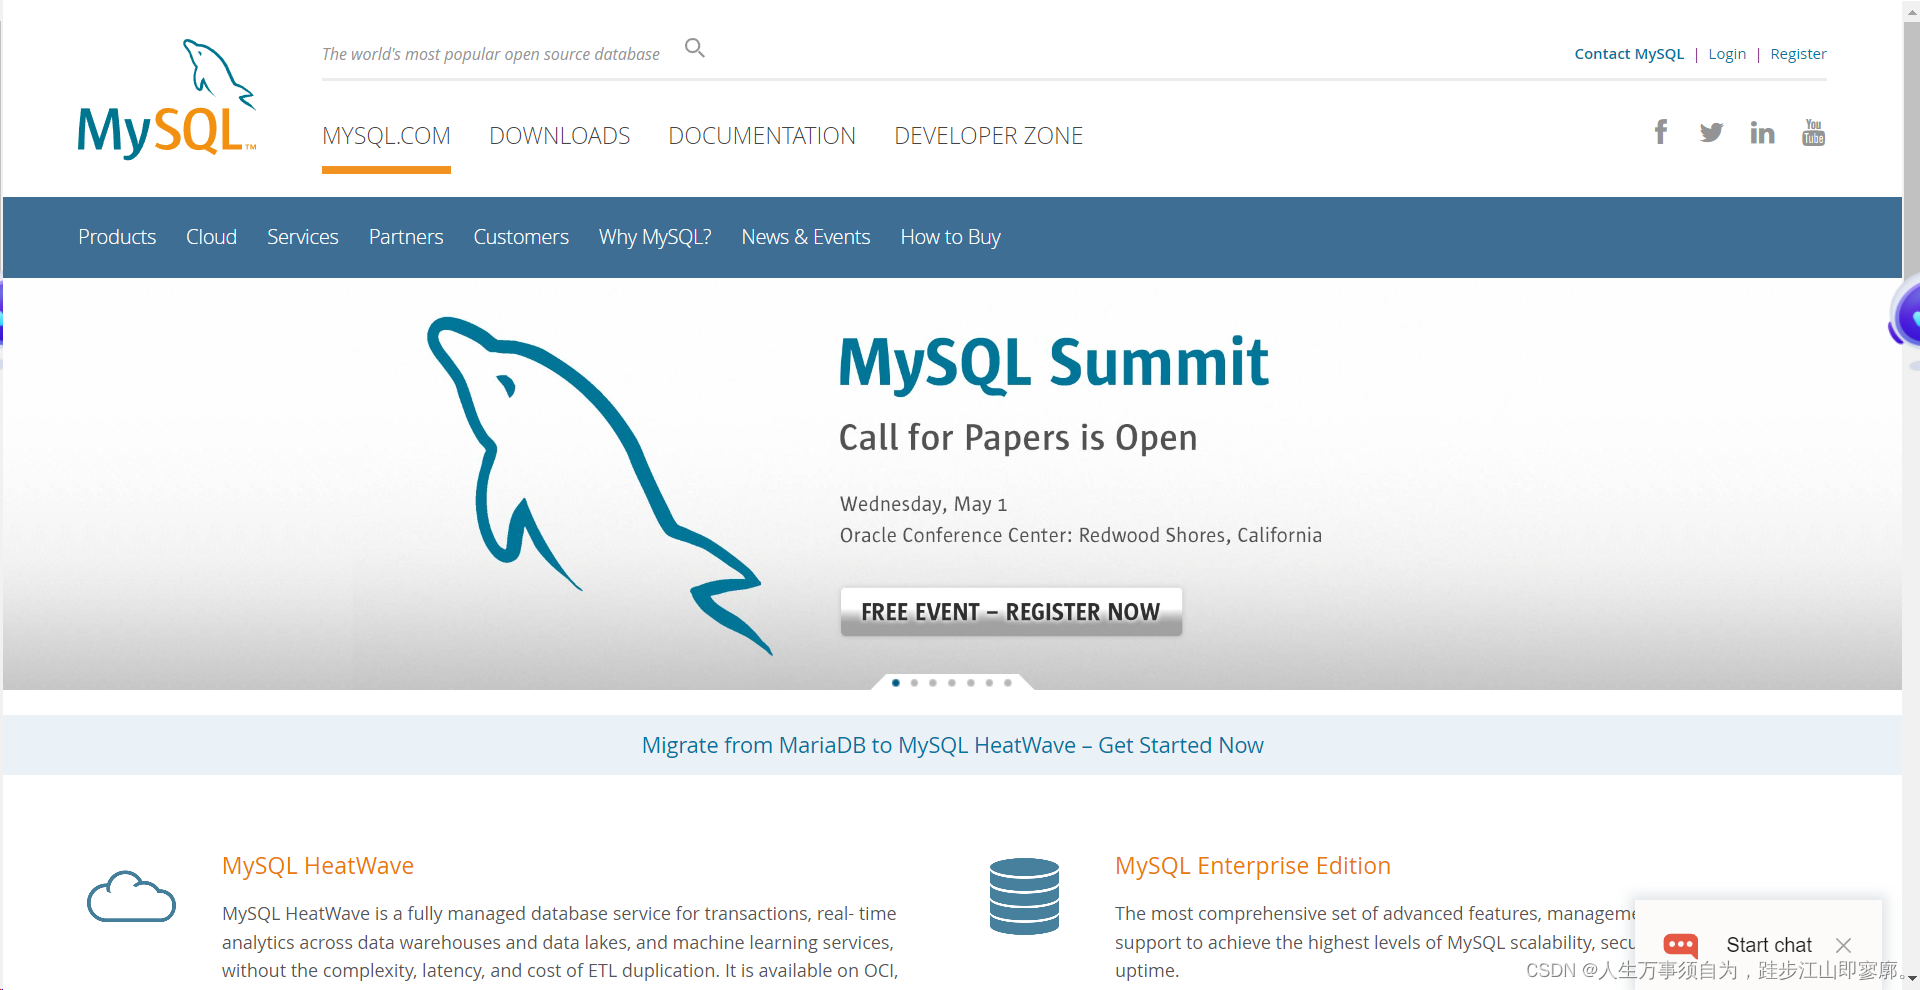Image resolution: width=1920 pixels, height=990 pixels.
Task: Open the Services menu item
Action: (x=303, y=237)
